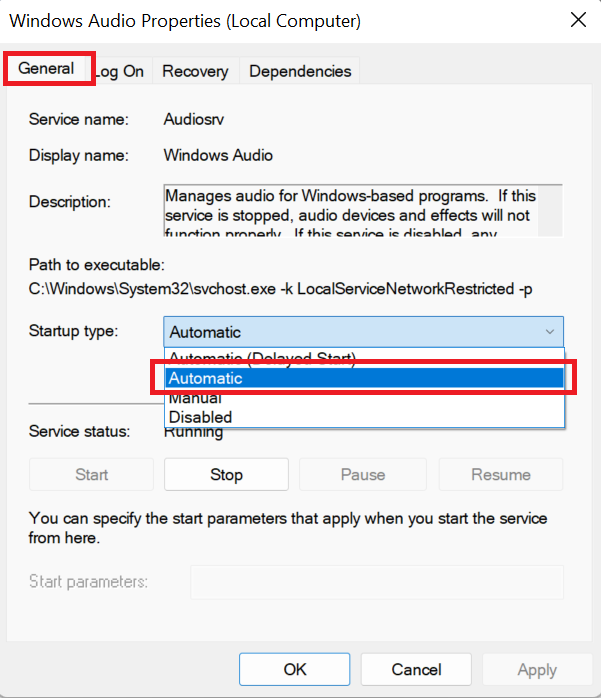Collapse the Startup type dropdown arrow
Viewport: 601px width, 698px height.
coord(548,332)
